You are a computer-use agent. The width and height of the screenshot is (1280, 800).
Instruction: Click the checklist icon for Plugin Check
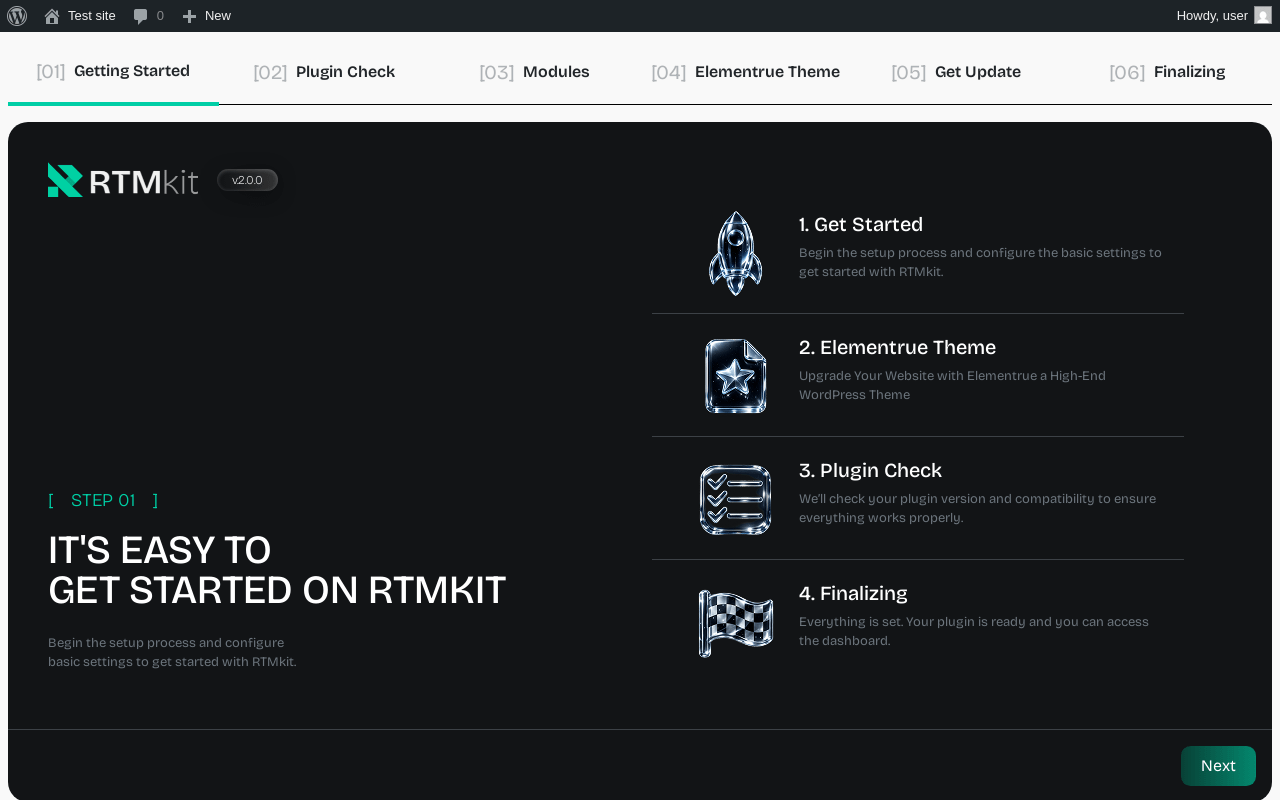pos(736,499)
